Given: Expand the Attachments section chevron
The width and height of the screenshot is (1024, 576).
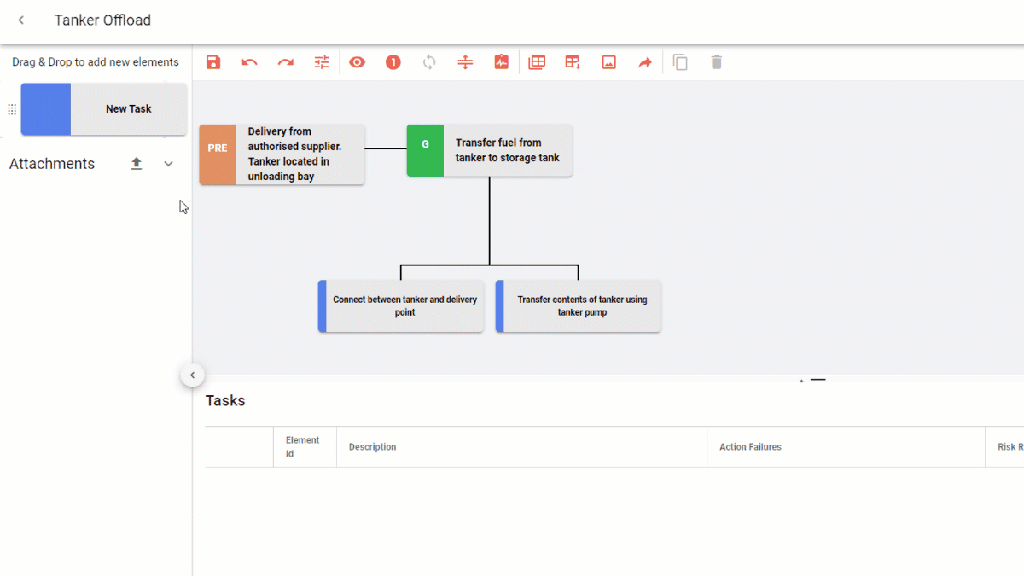Looking at the screenshot, I should click(x=168, y=164).
